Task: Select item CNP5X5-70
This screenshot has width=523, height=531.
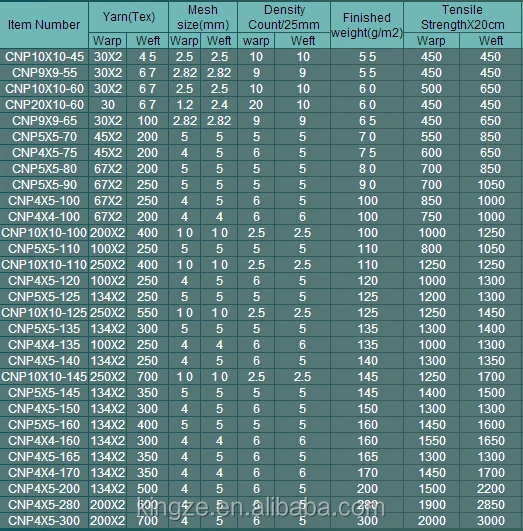Action: pyautogui.click(x=44, y=137)
